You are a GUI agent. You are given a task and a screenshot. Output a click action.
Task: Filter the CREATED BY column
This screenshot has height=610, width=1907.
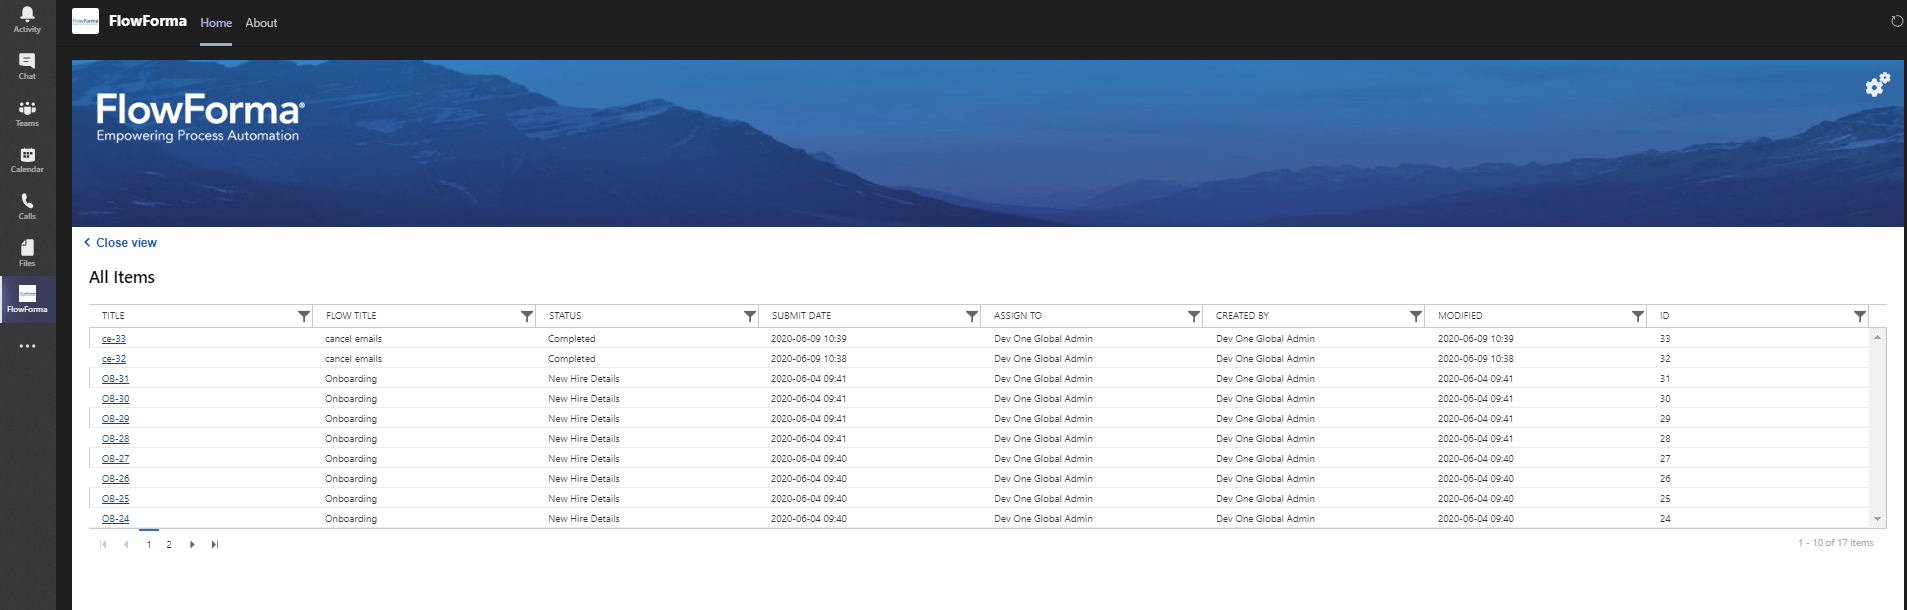(x=1415, y=316)
